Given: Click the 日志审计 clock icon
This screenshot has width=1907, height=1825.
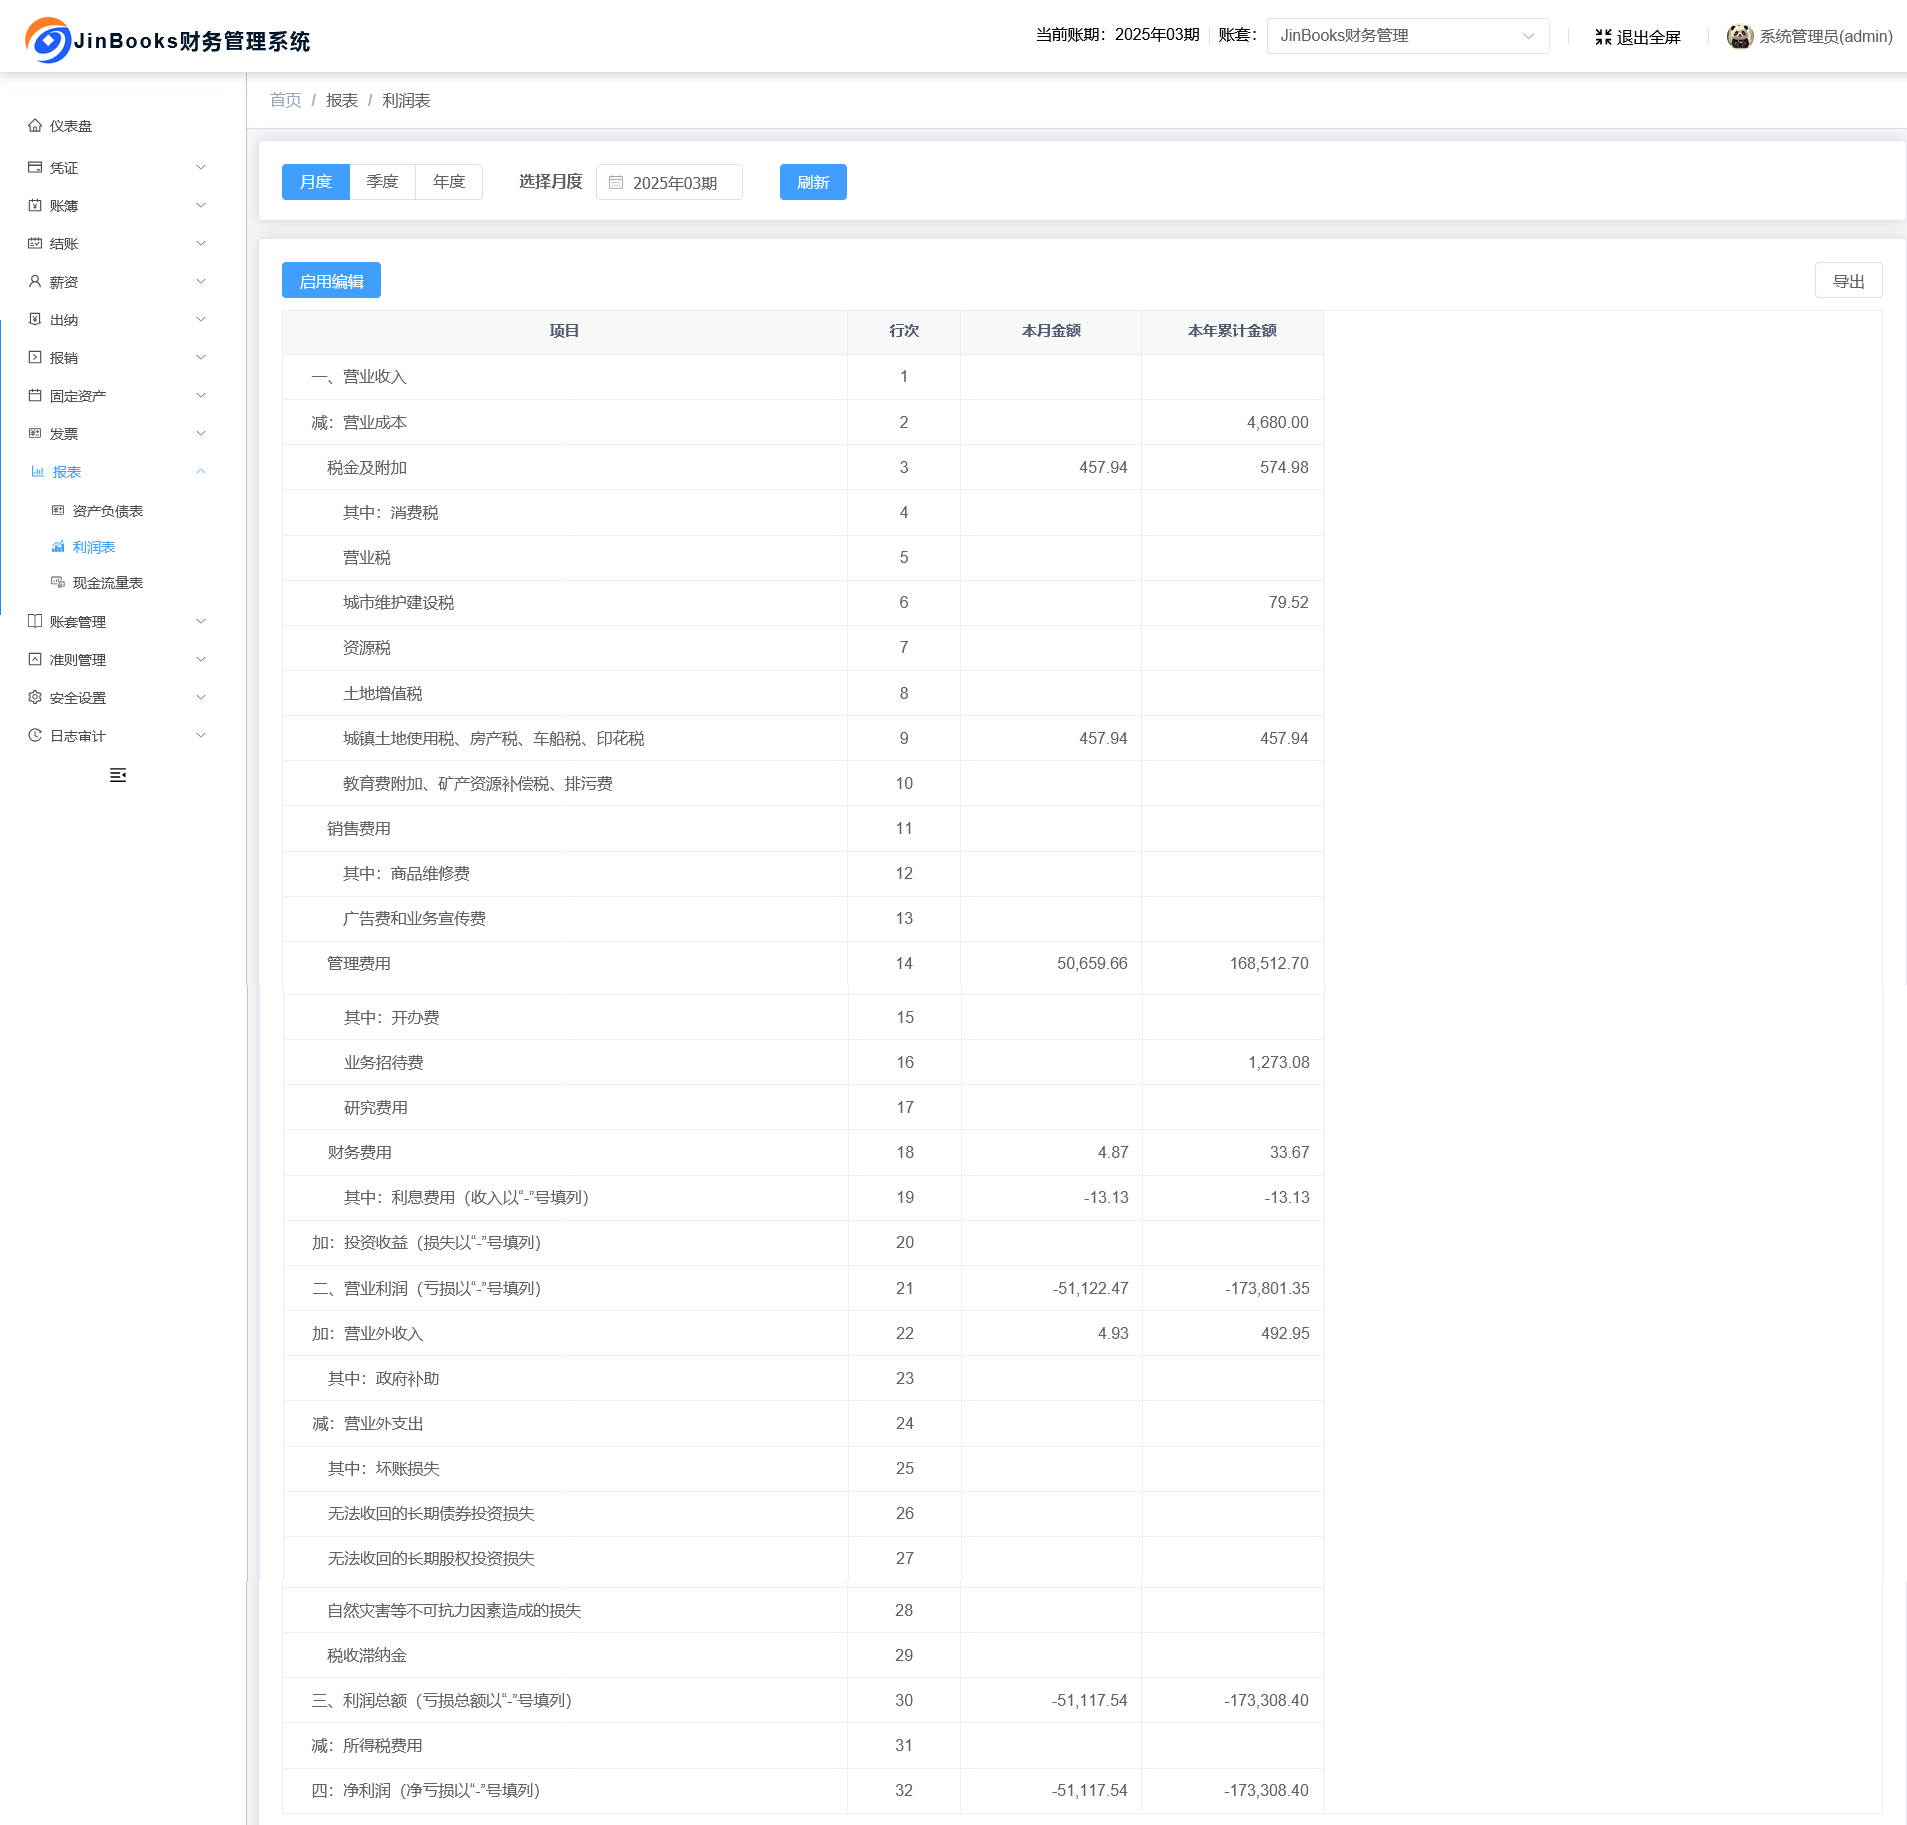Looking at the screenshot, I should [x=35, y=735].
